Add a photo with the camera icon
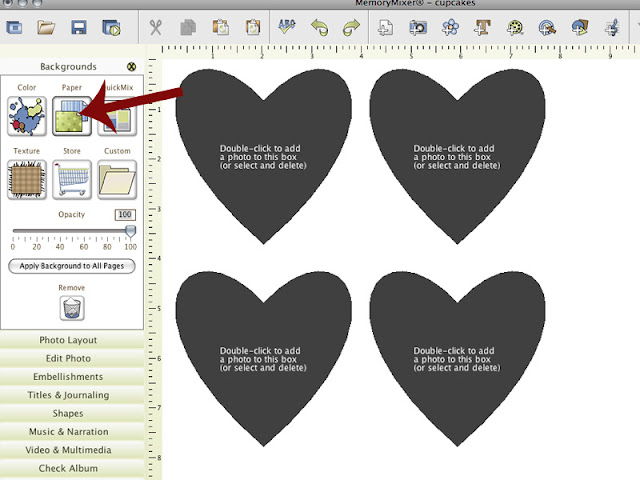The height and width of the screenshot is (480, 640). [418, 28]
